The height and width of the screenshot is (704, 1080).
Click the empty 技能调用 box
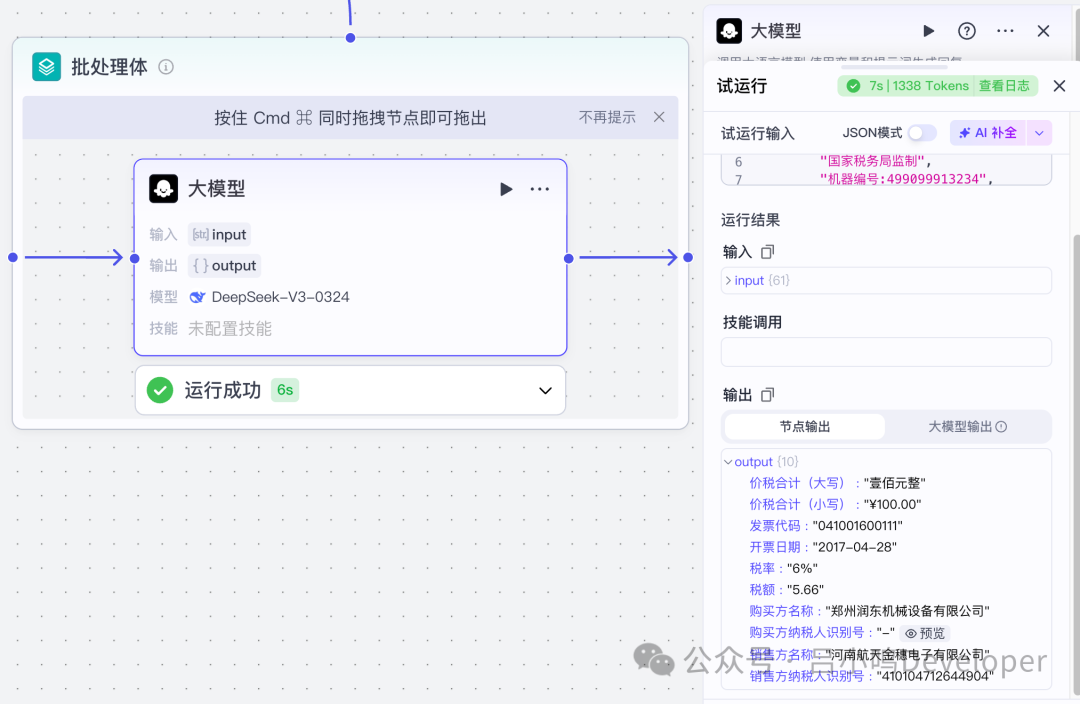click(886, 352)
